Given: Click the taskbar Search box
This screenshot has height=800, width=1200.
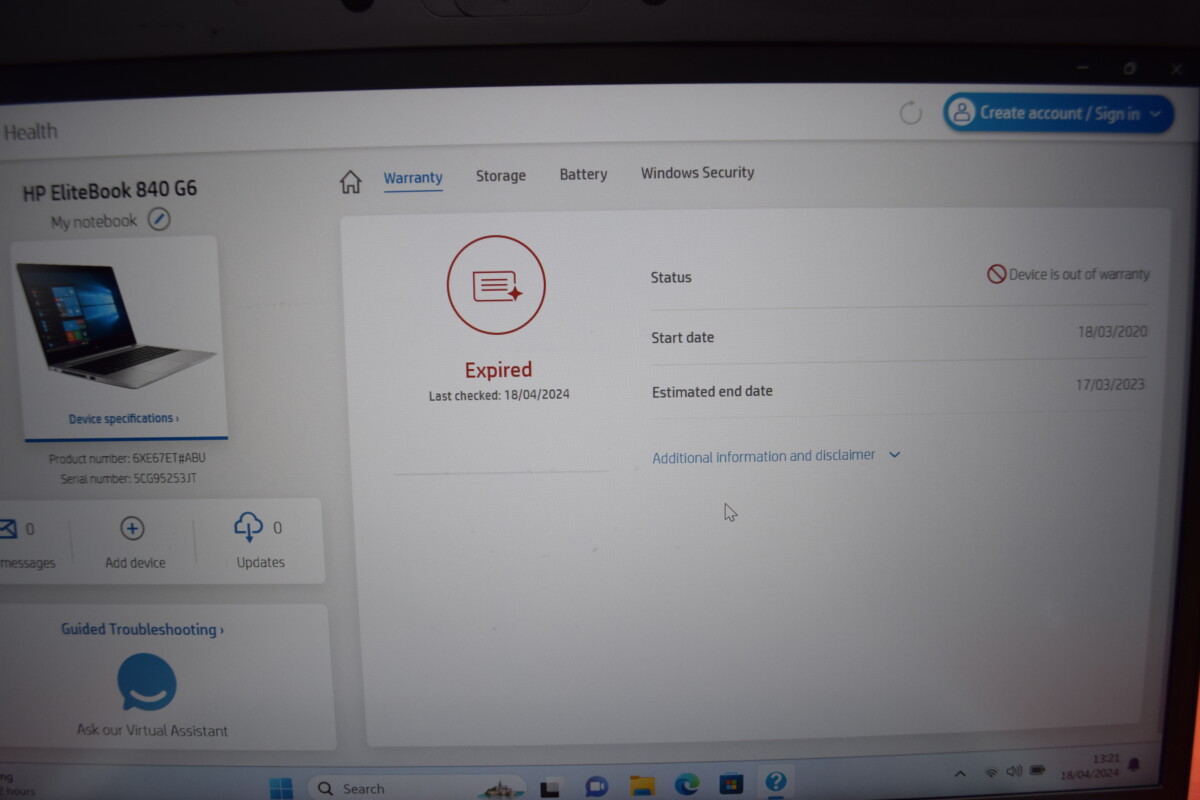Looking at the screenshot, I should [415, 788].
